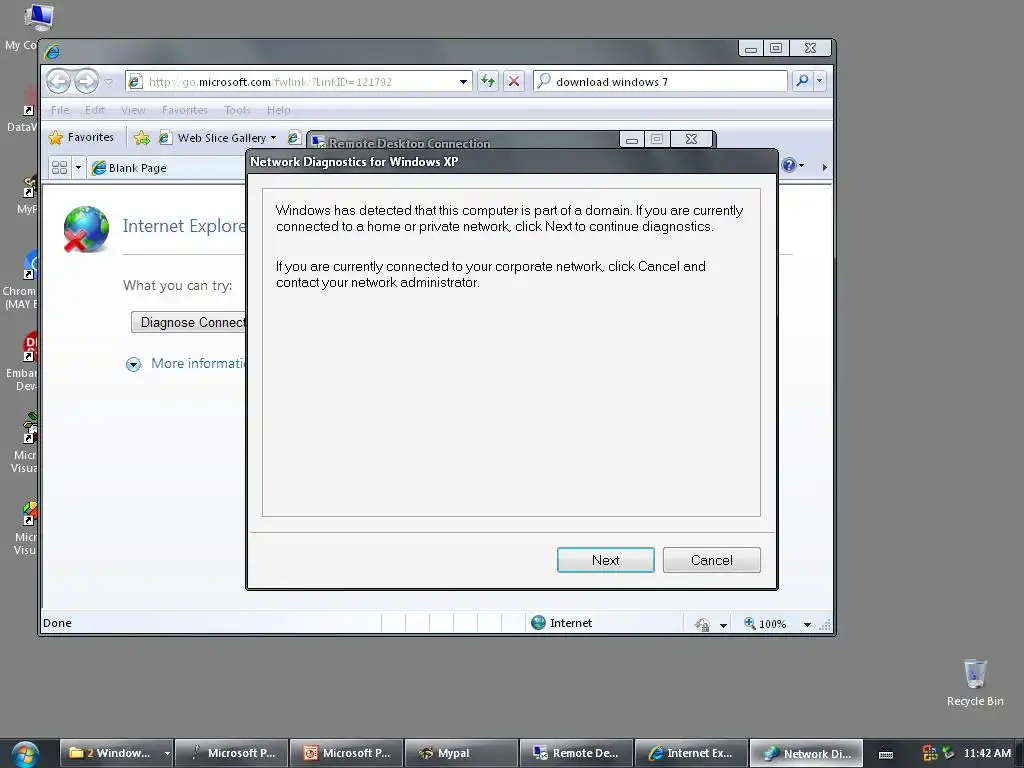Open the Help menu
Screen dimensions: 1024x768
278,110
